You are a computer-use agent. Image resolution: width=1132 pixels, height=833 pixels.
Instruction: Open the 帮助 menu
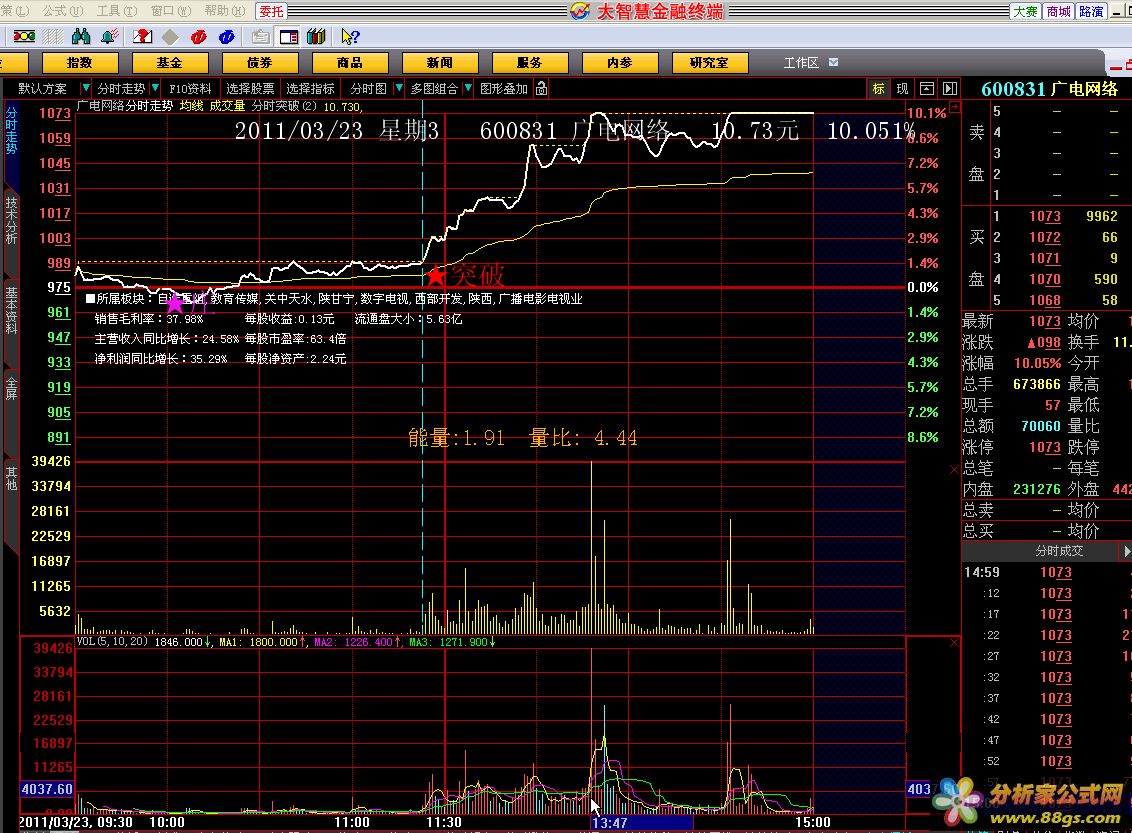coord(225,11)
